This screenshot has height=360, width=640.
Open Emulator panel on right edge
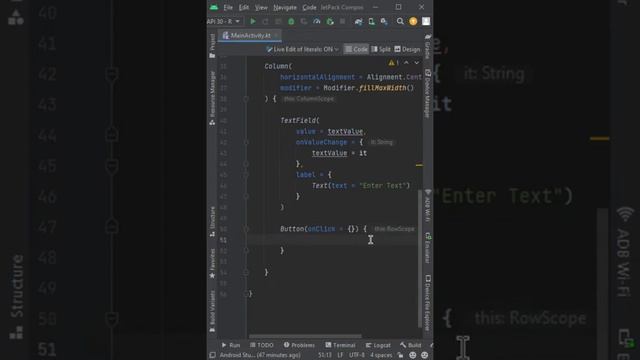click(x=427, y=248)
